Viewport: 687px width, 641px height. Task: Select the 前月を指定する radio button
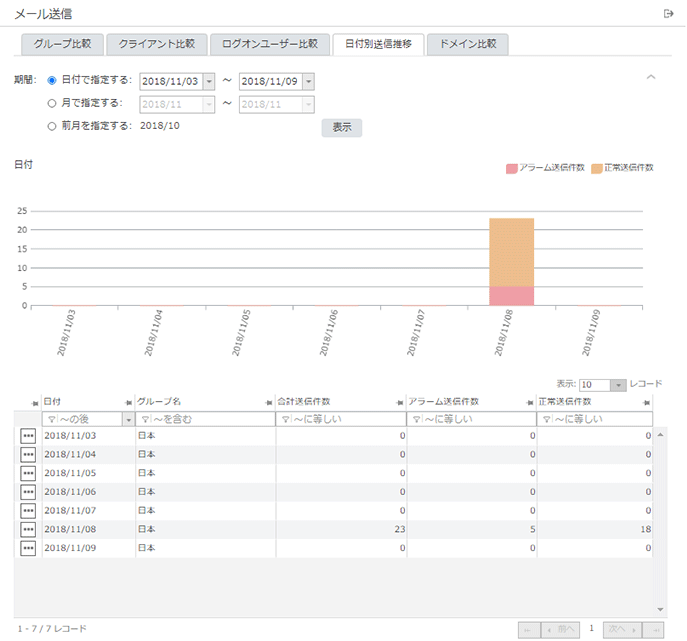(52, 126)
